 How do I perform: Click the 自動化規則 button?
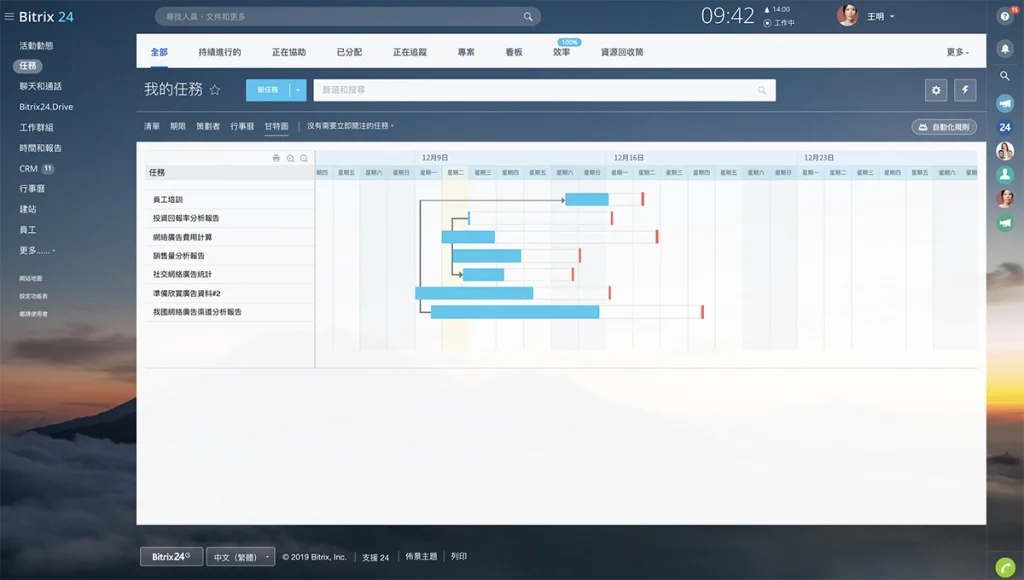(943, 127)
